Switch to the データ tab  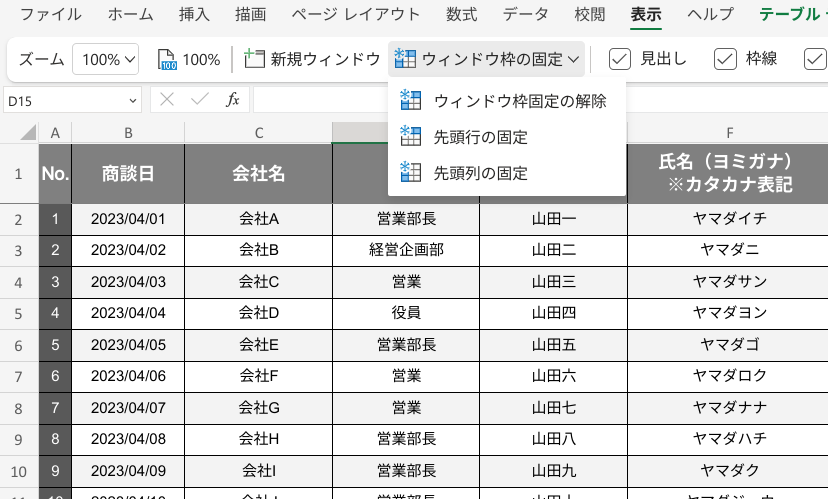(525, 14)
